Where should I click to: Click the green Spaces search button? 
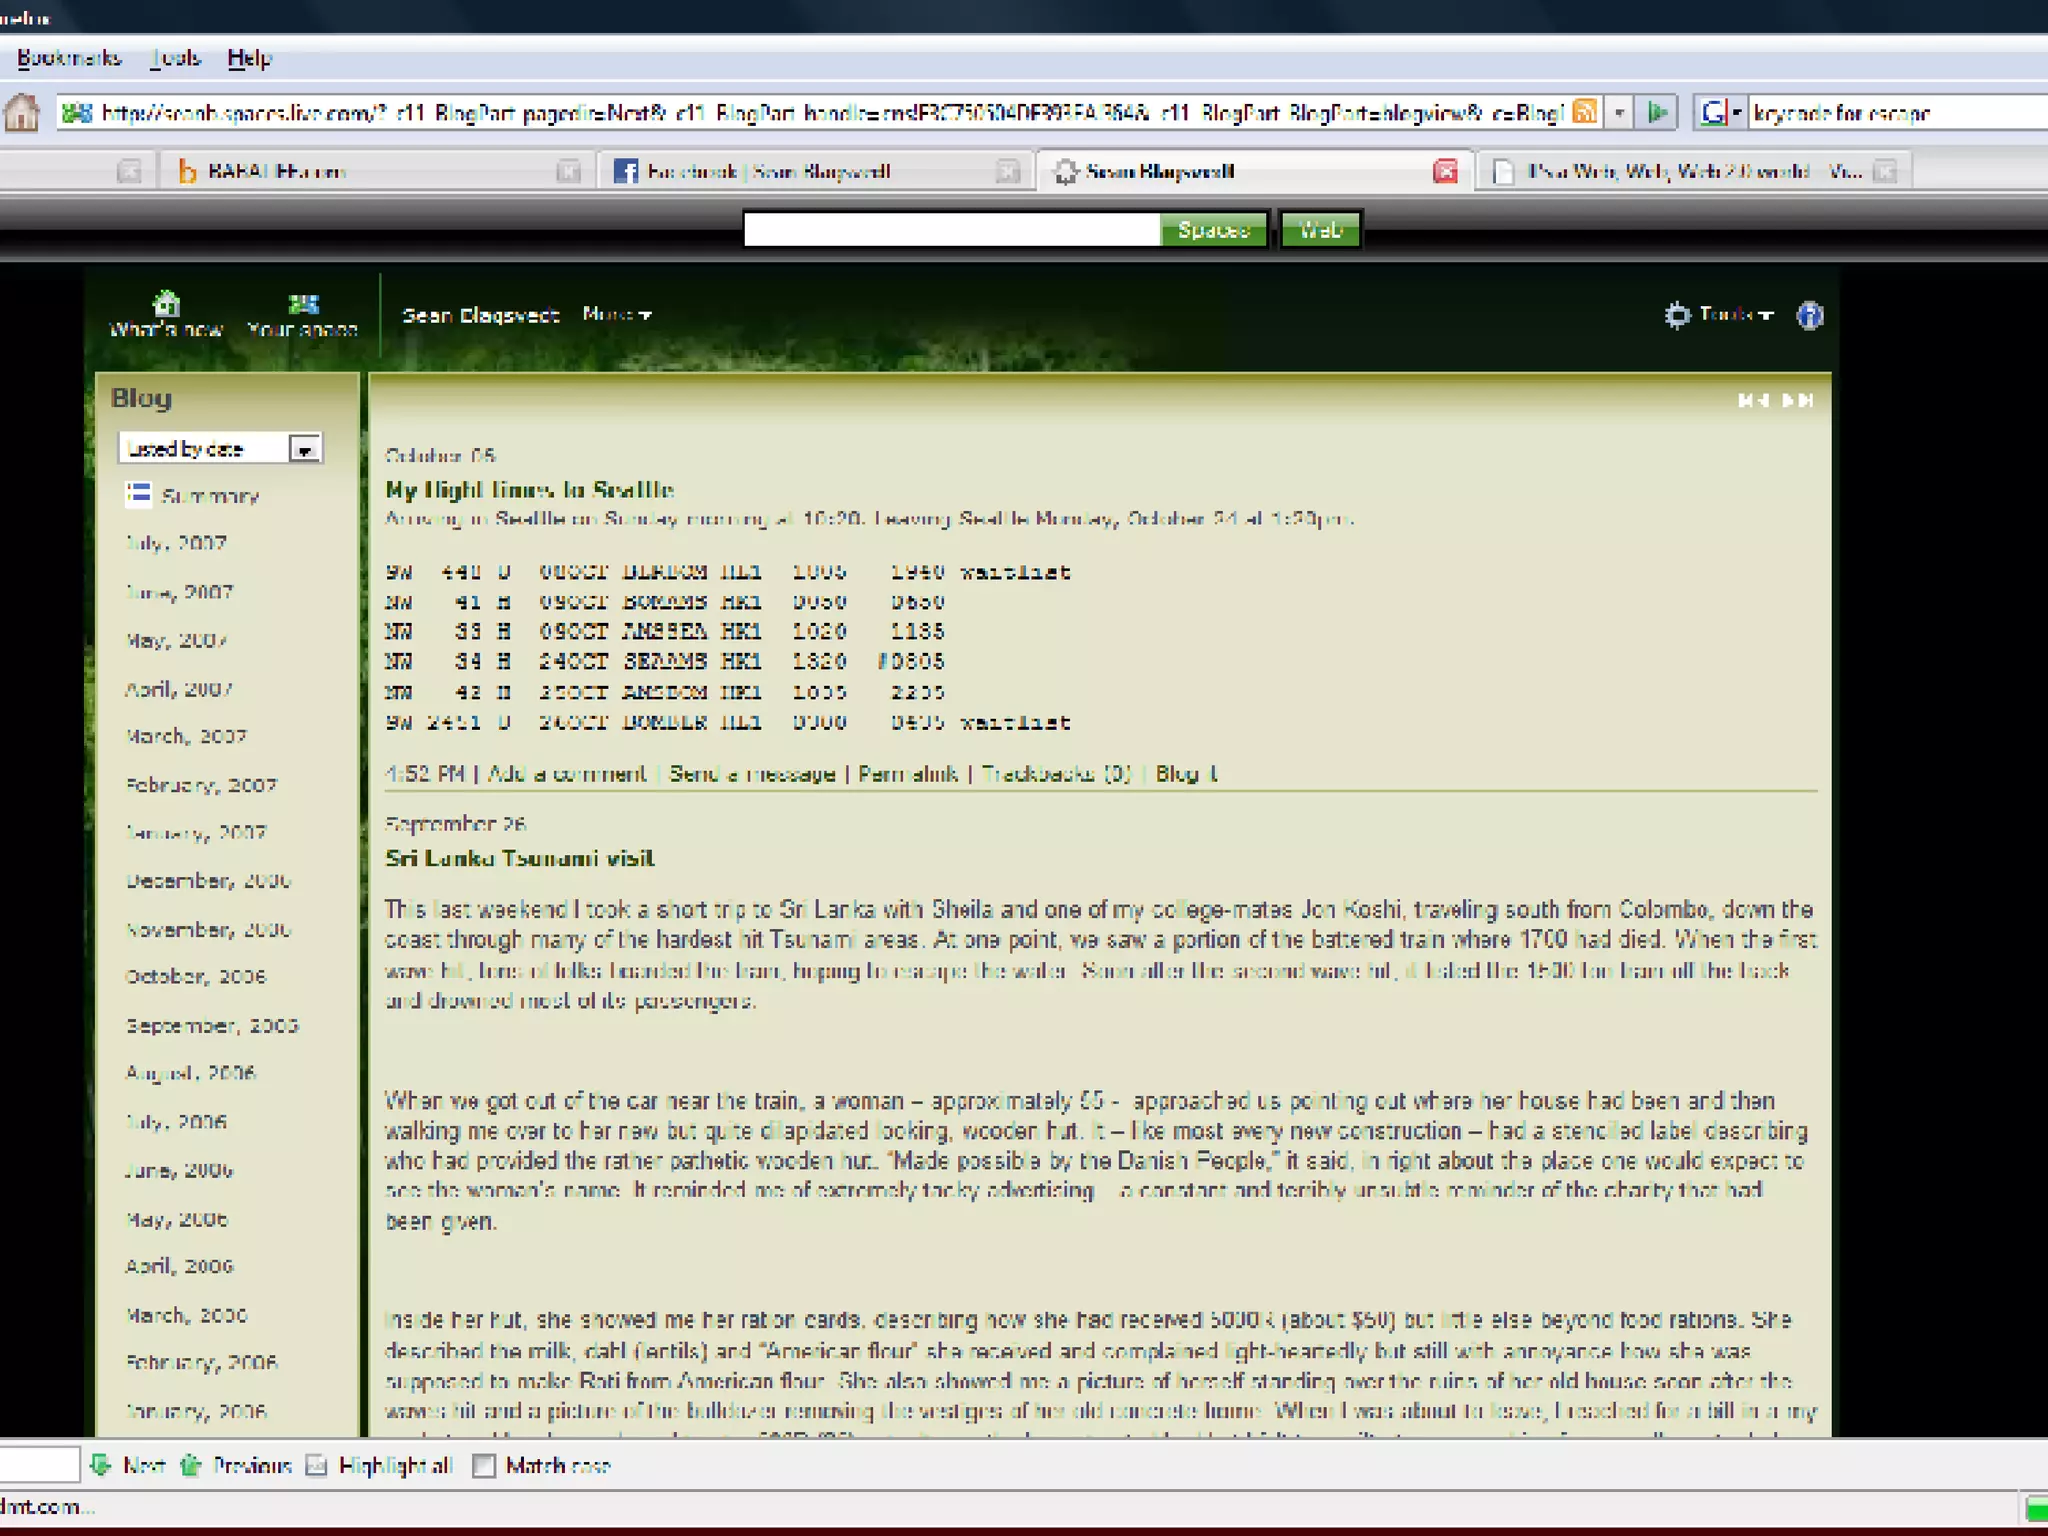tap(1213, 230)
